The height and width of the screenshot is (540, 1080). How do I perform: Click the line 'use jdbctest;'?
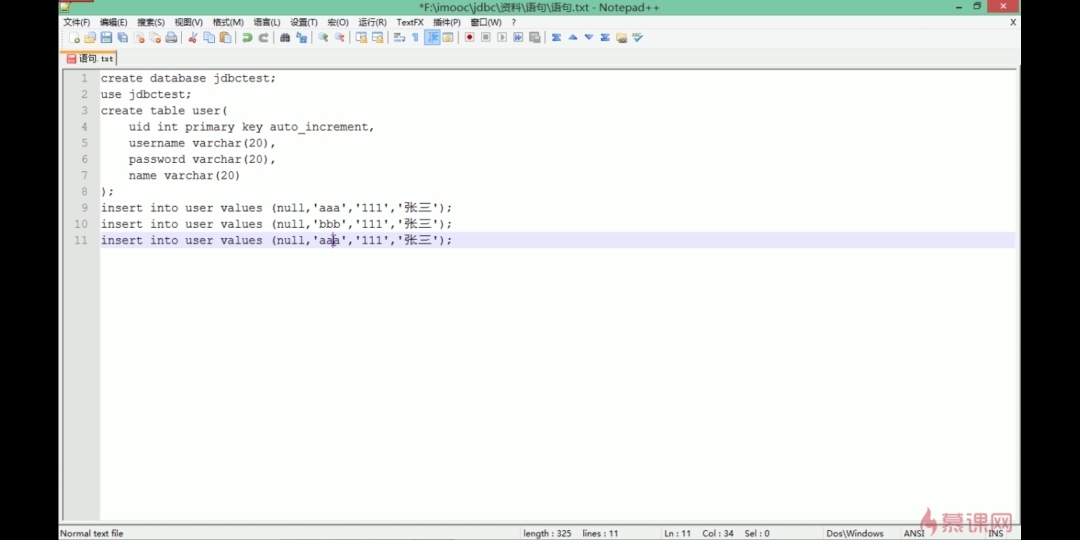pyautogui.click(x=146, y=94)
